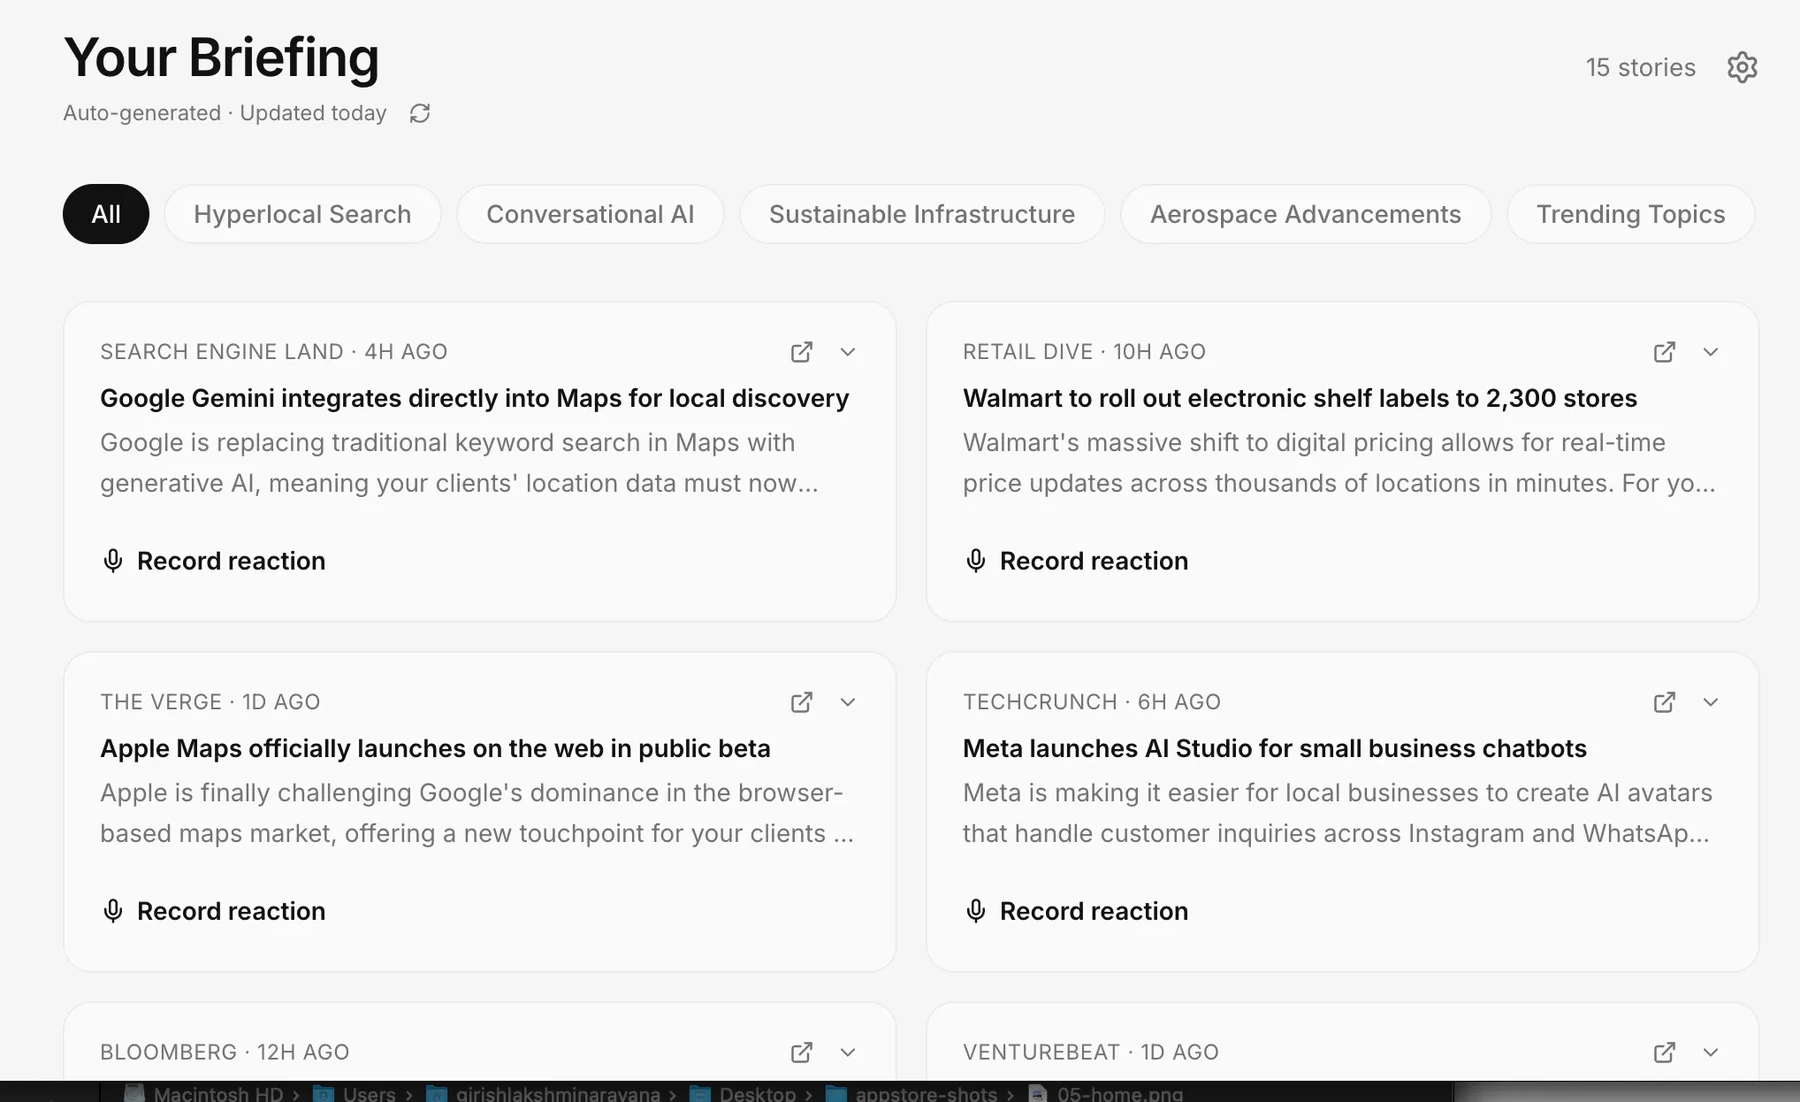This screenshot has height=1102, width=1800.
Task: Record reaction for Google Gemini Maps story
Action: pyautogui.click(x=213, y=561)
